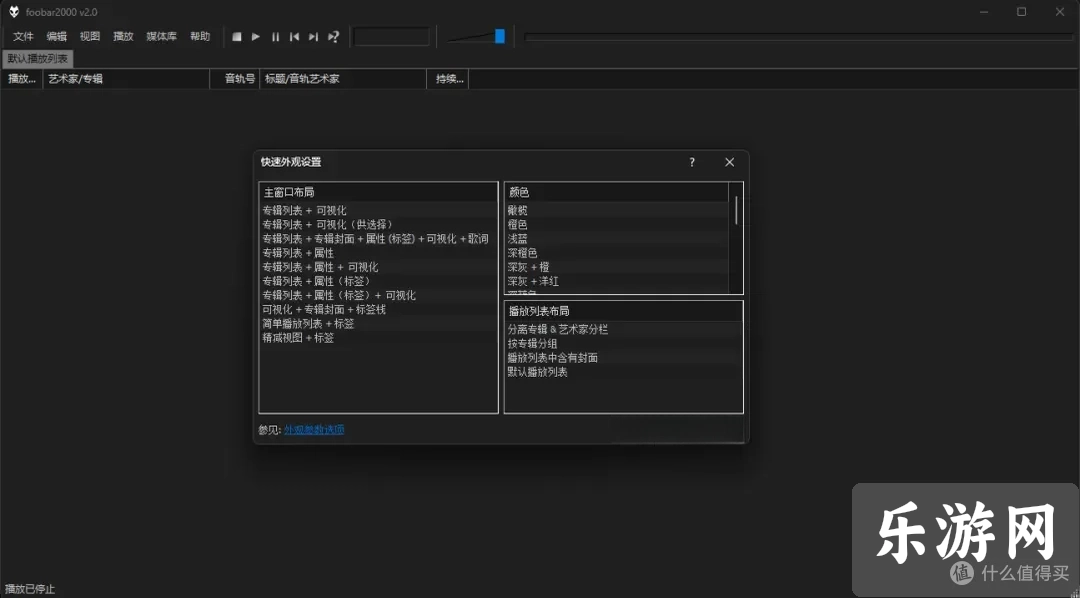Image resolution: width=1080 pixels, height=598 pixels.
Task: Click the Stop playback icon
Action: (236, 37)
